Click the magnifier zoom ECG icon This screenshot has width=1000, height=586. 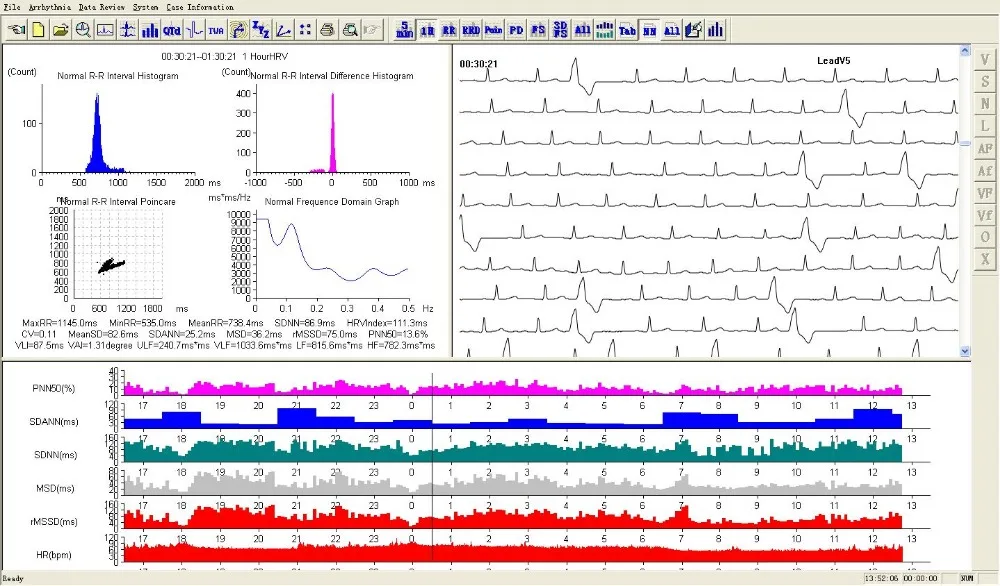[82, 29]
